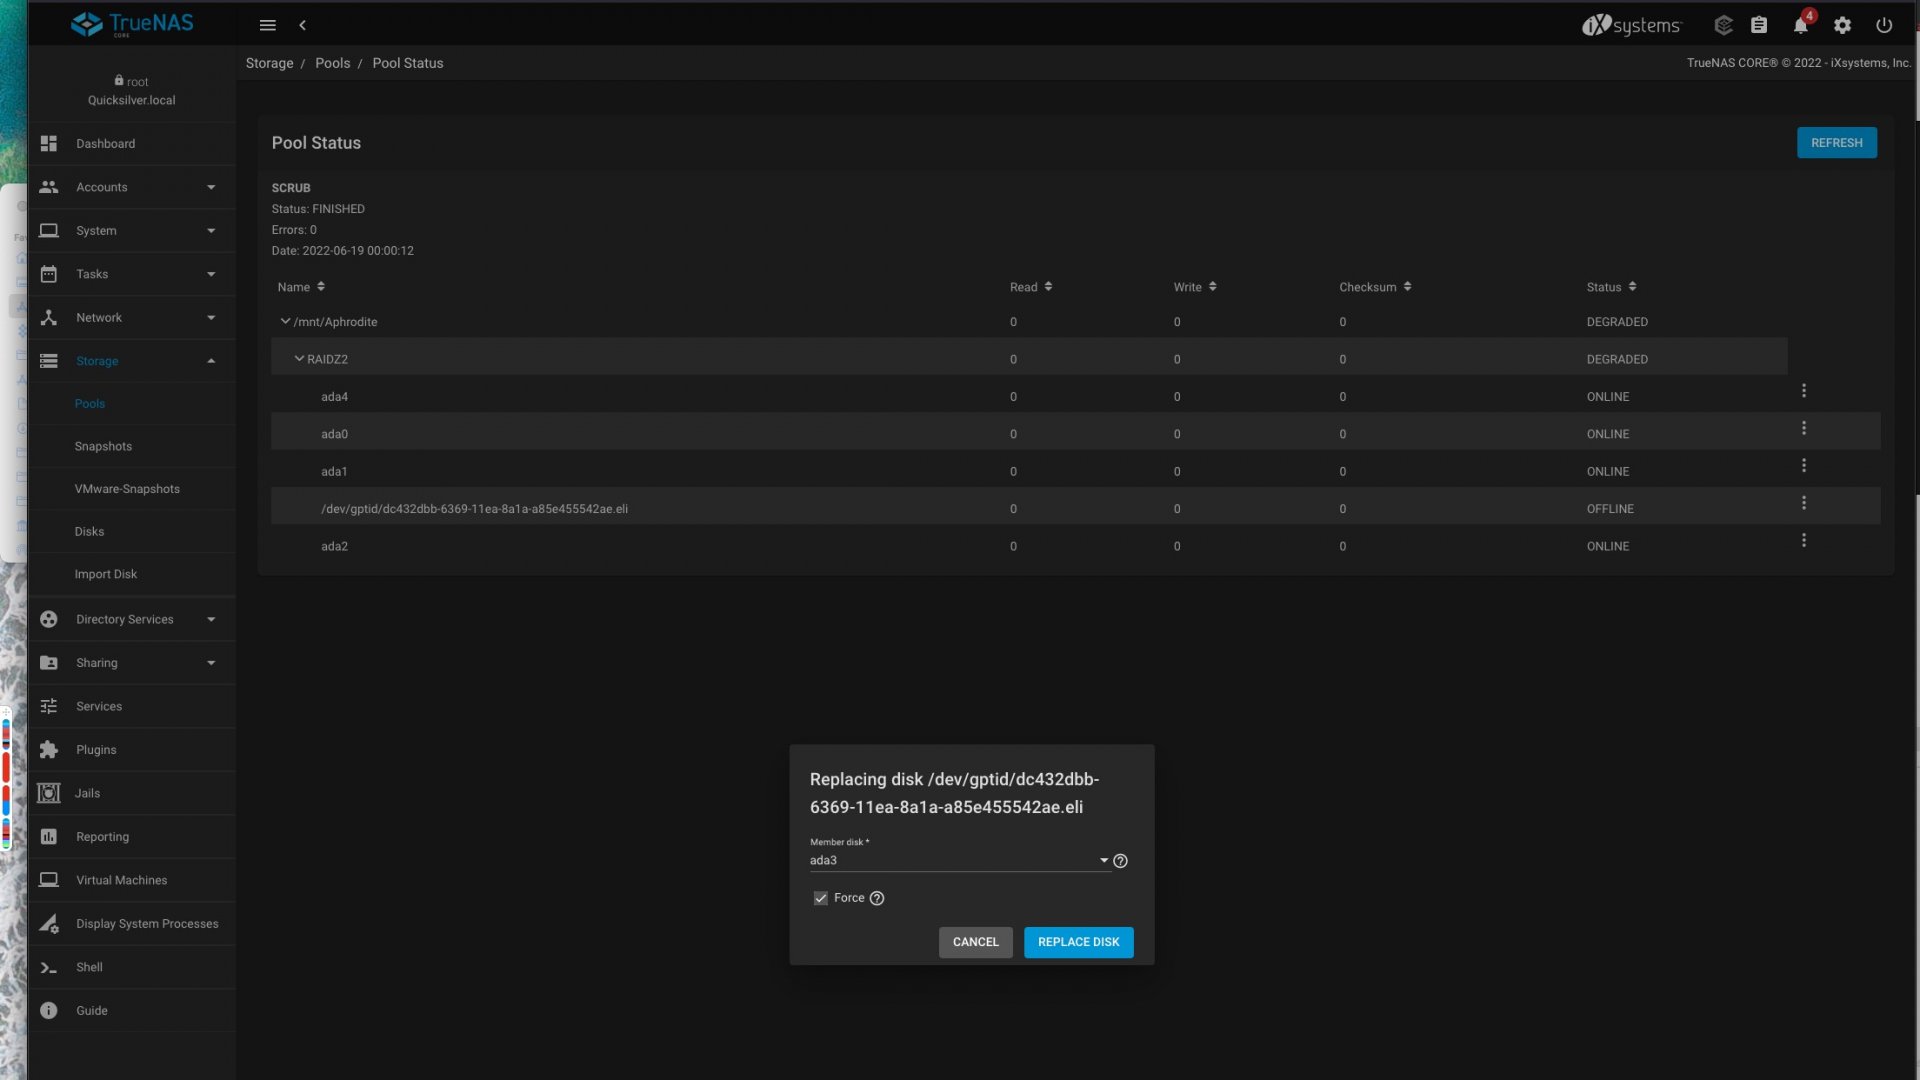Click the gptid disk path in the table
The width and height of the screenshot is (1920, 1080).
(x=474, y=509)
